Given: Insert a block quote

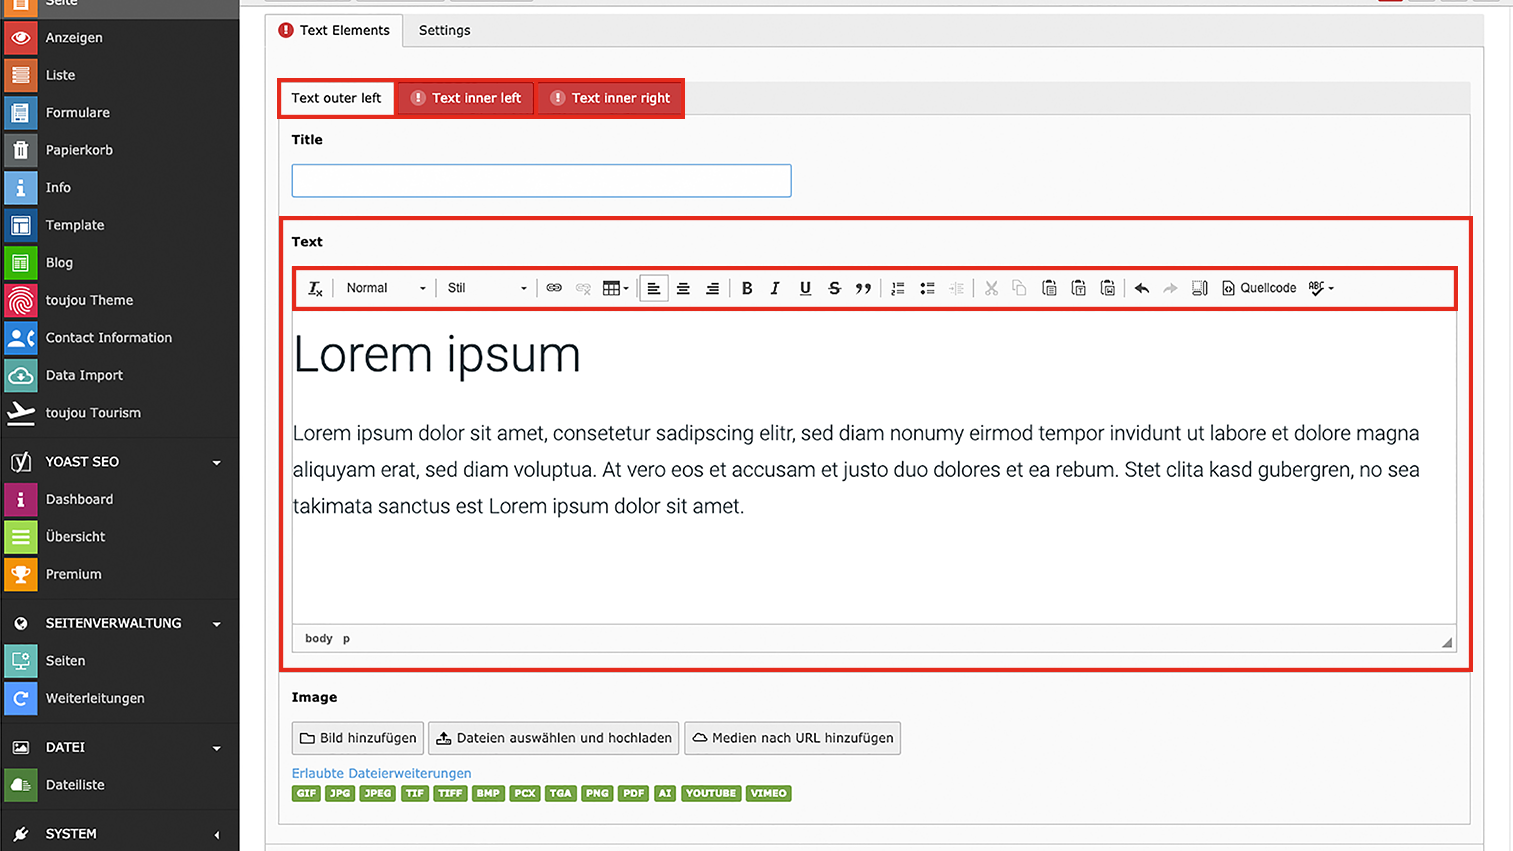Looking at the screenshot, I should pyautogui.click(x=863, y=288).
